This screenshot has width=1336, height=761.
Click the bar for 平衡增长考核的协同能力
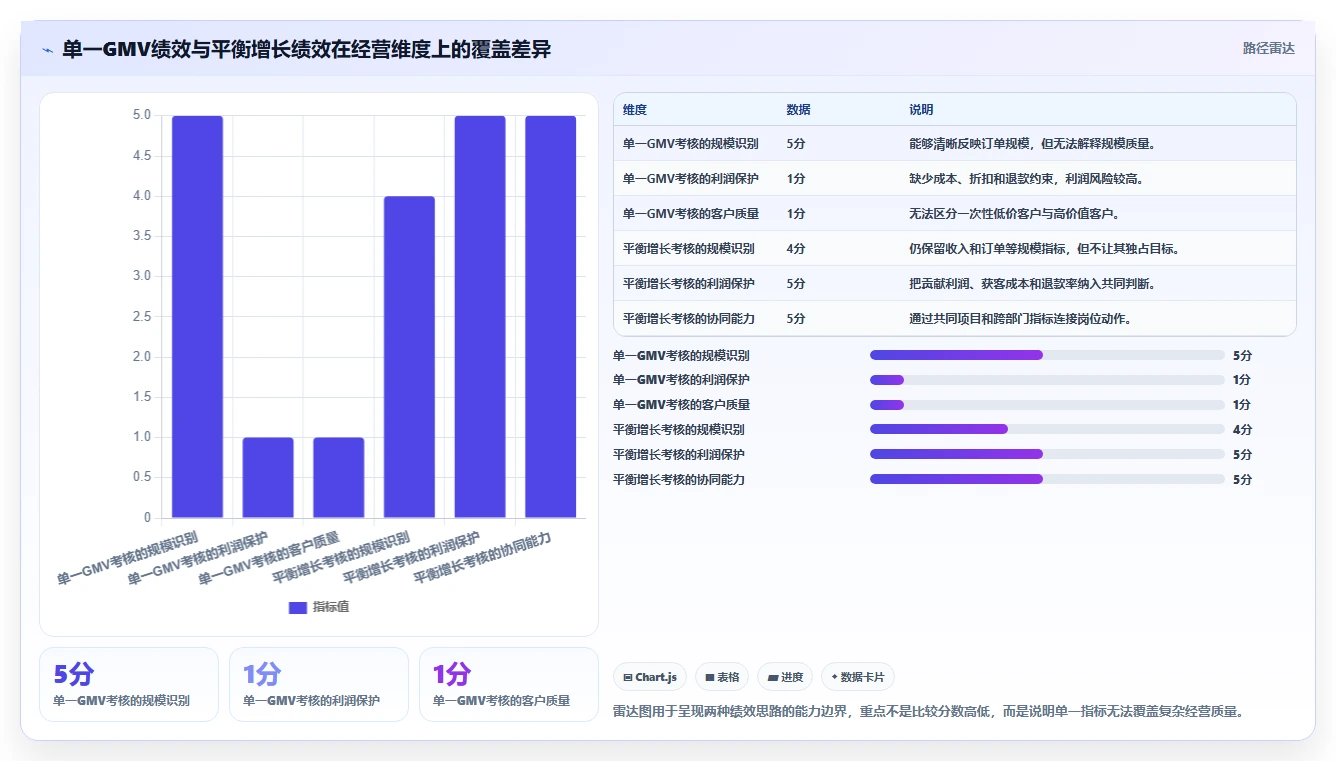(551, 317)
